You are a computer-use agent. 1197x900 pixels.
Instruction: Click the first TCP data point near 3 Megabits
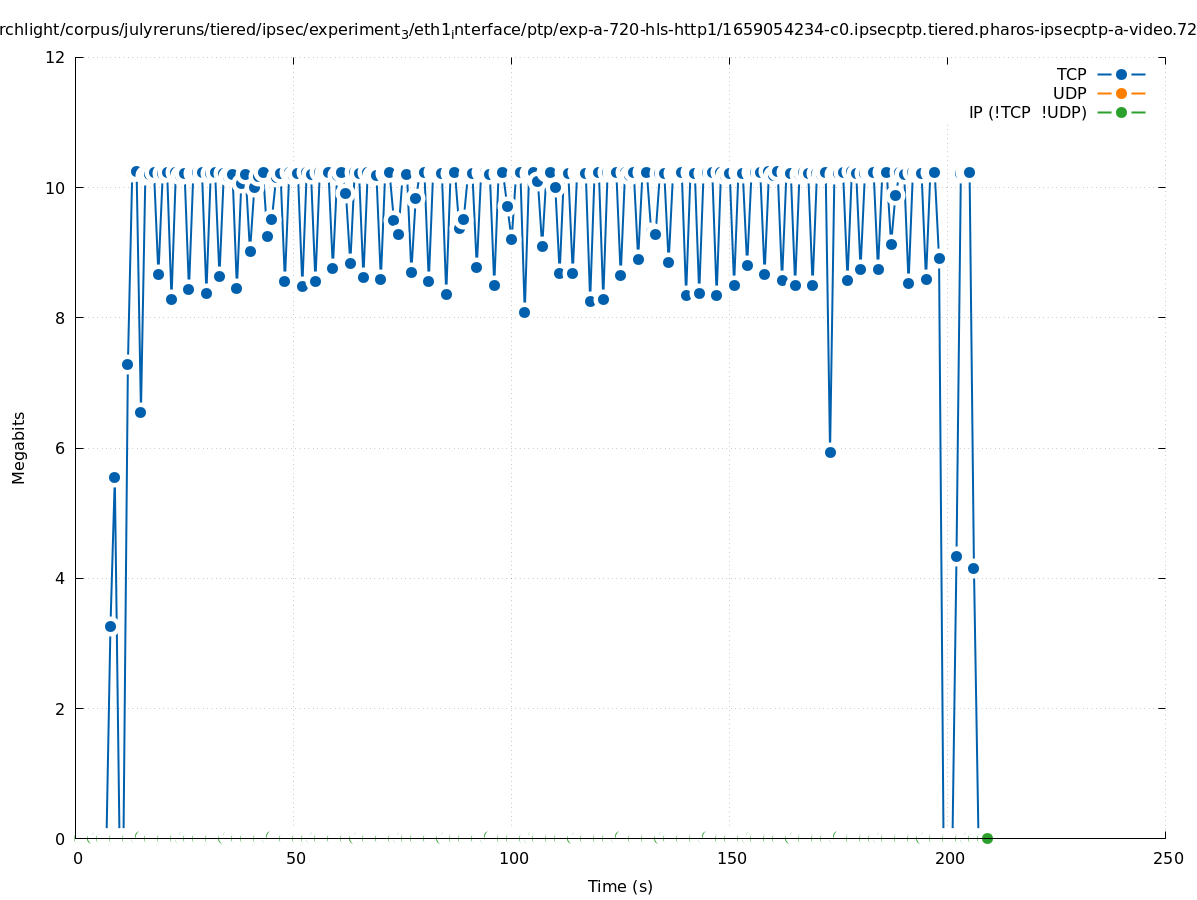click(110, 626)
